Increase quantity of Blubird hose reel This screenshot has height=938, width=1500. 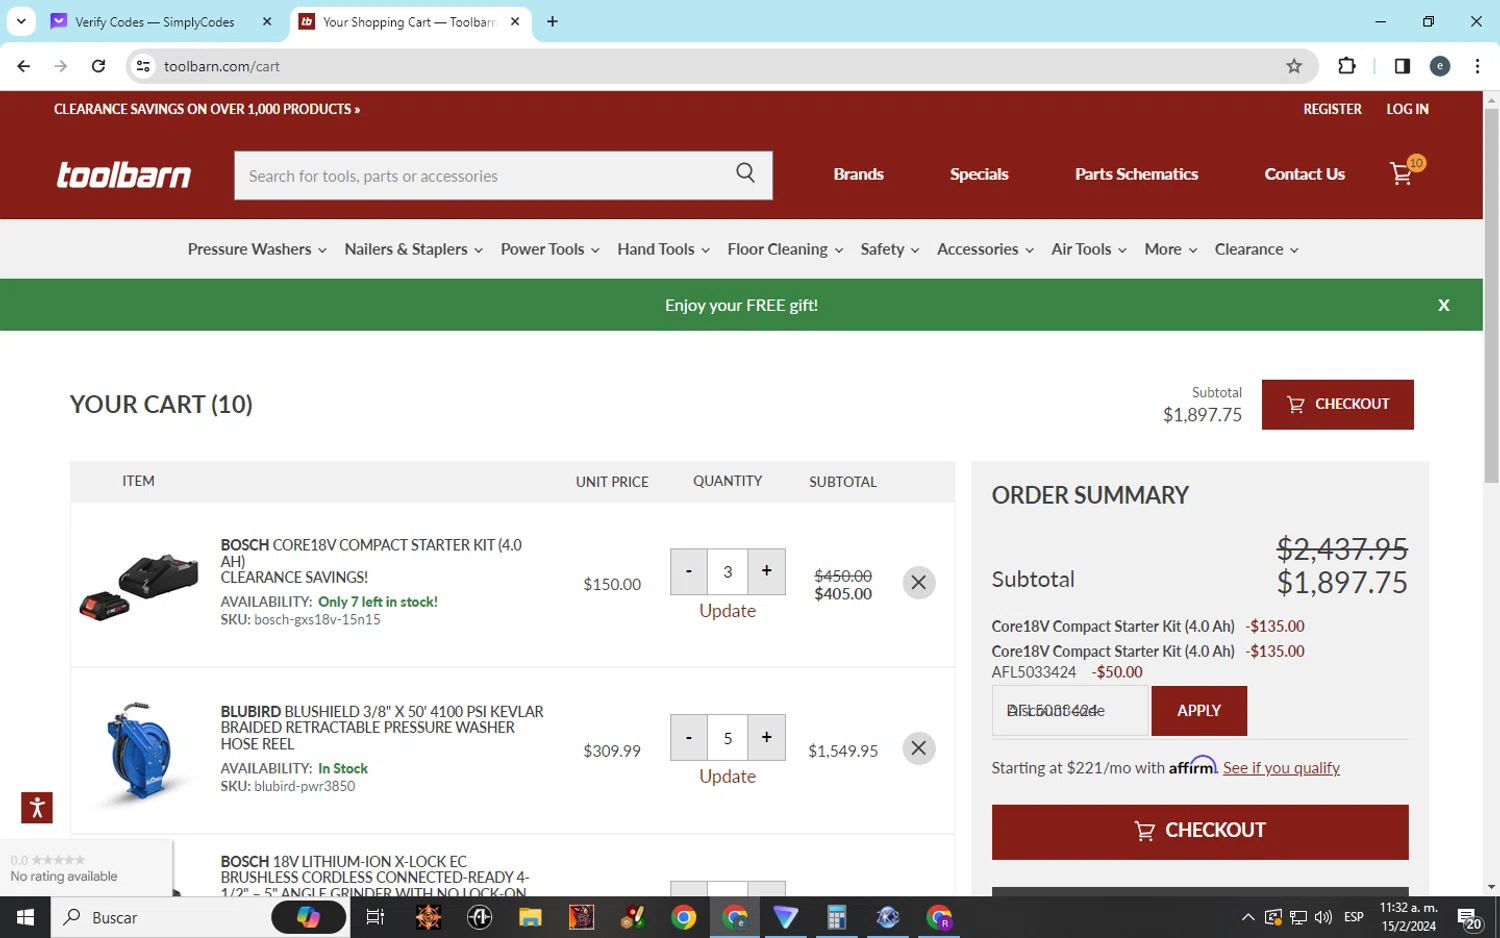pos(766,737)
